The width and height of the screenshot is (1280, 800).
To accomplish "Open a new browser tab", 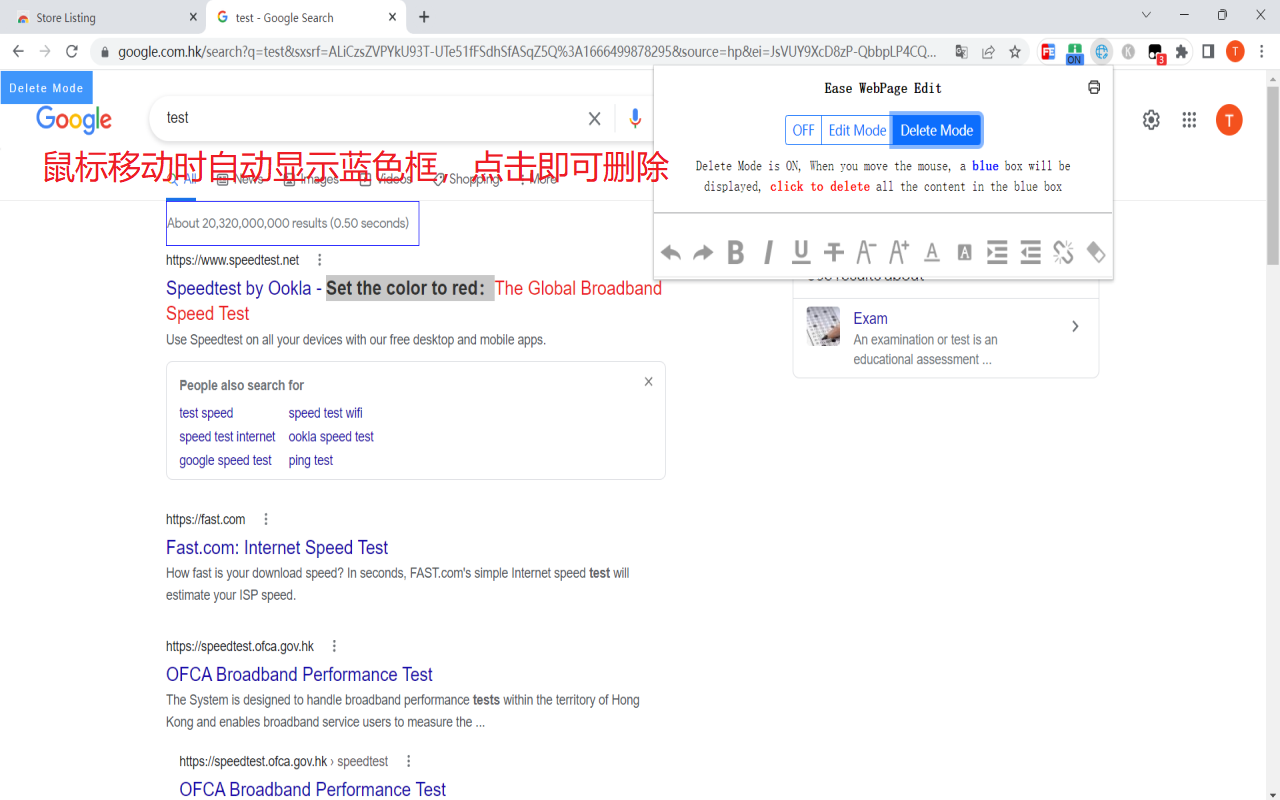I will coord(424,17).
